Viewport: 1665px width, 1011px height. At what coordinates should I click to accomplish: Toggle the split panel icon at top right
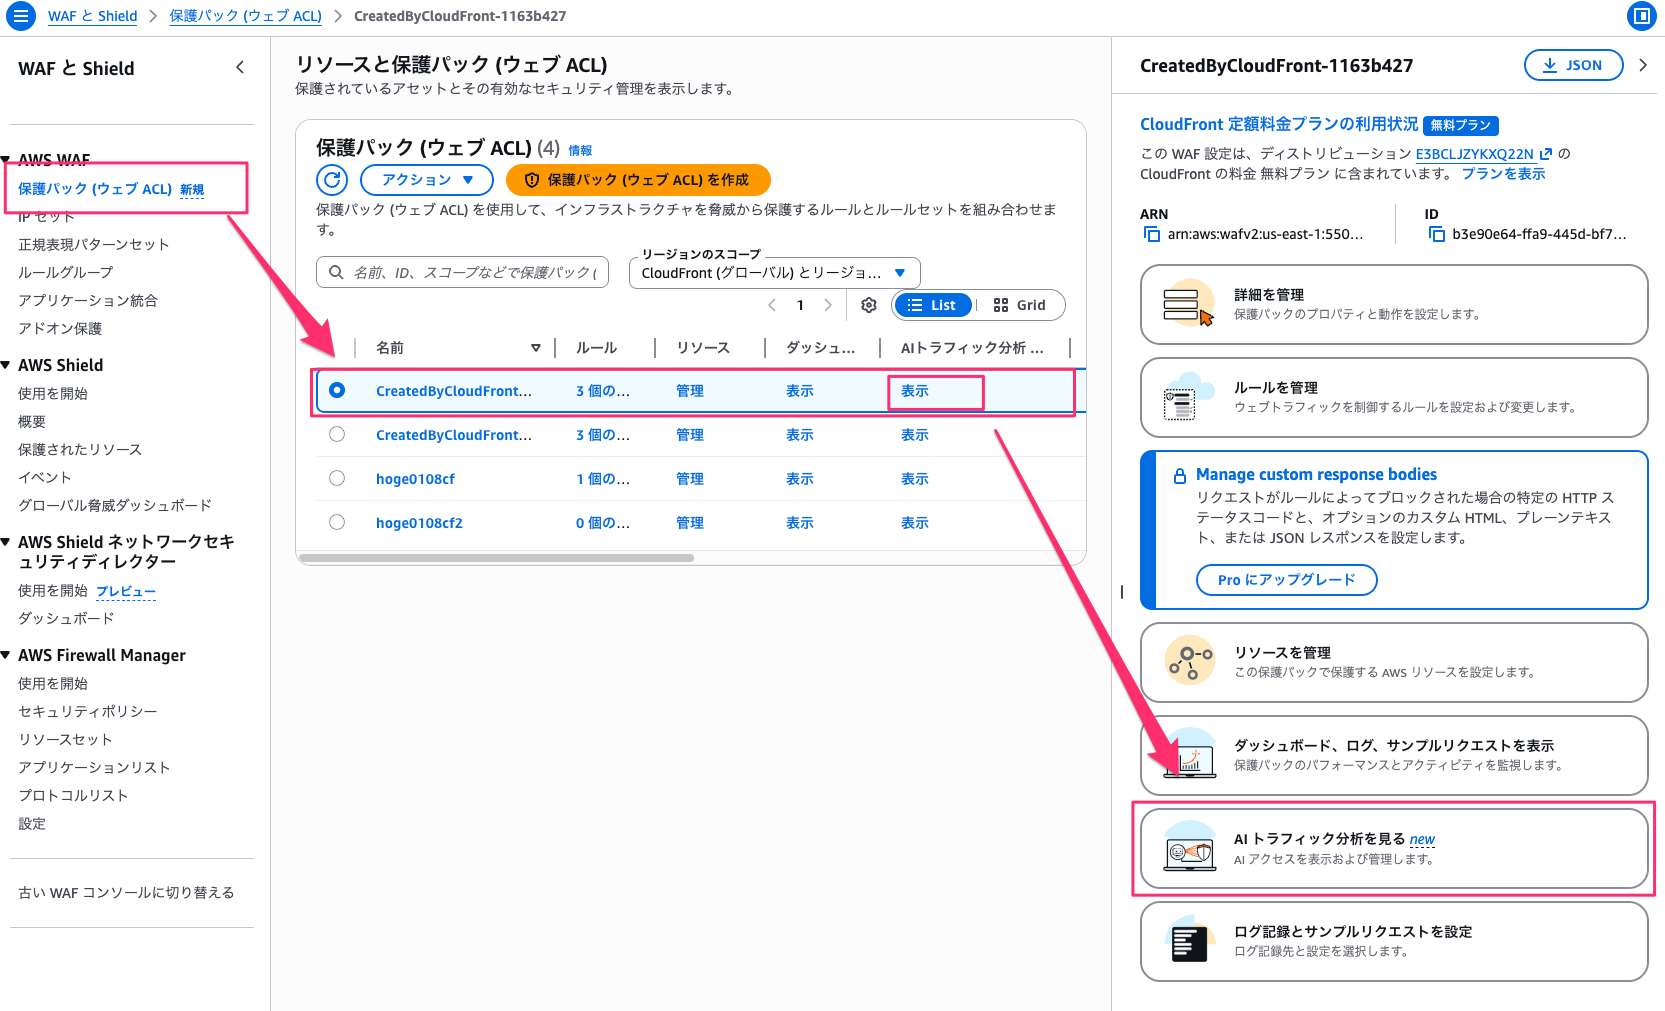[1641, 16]
